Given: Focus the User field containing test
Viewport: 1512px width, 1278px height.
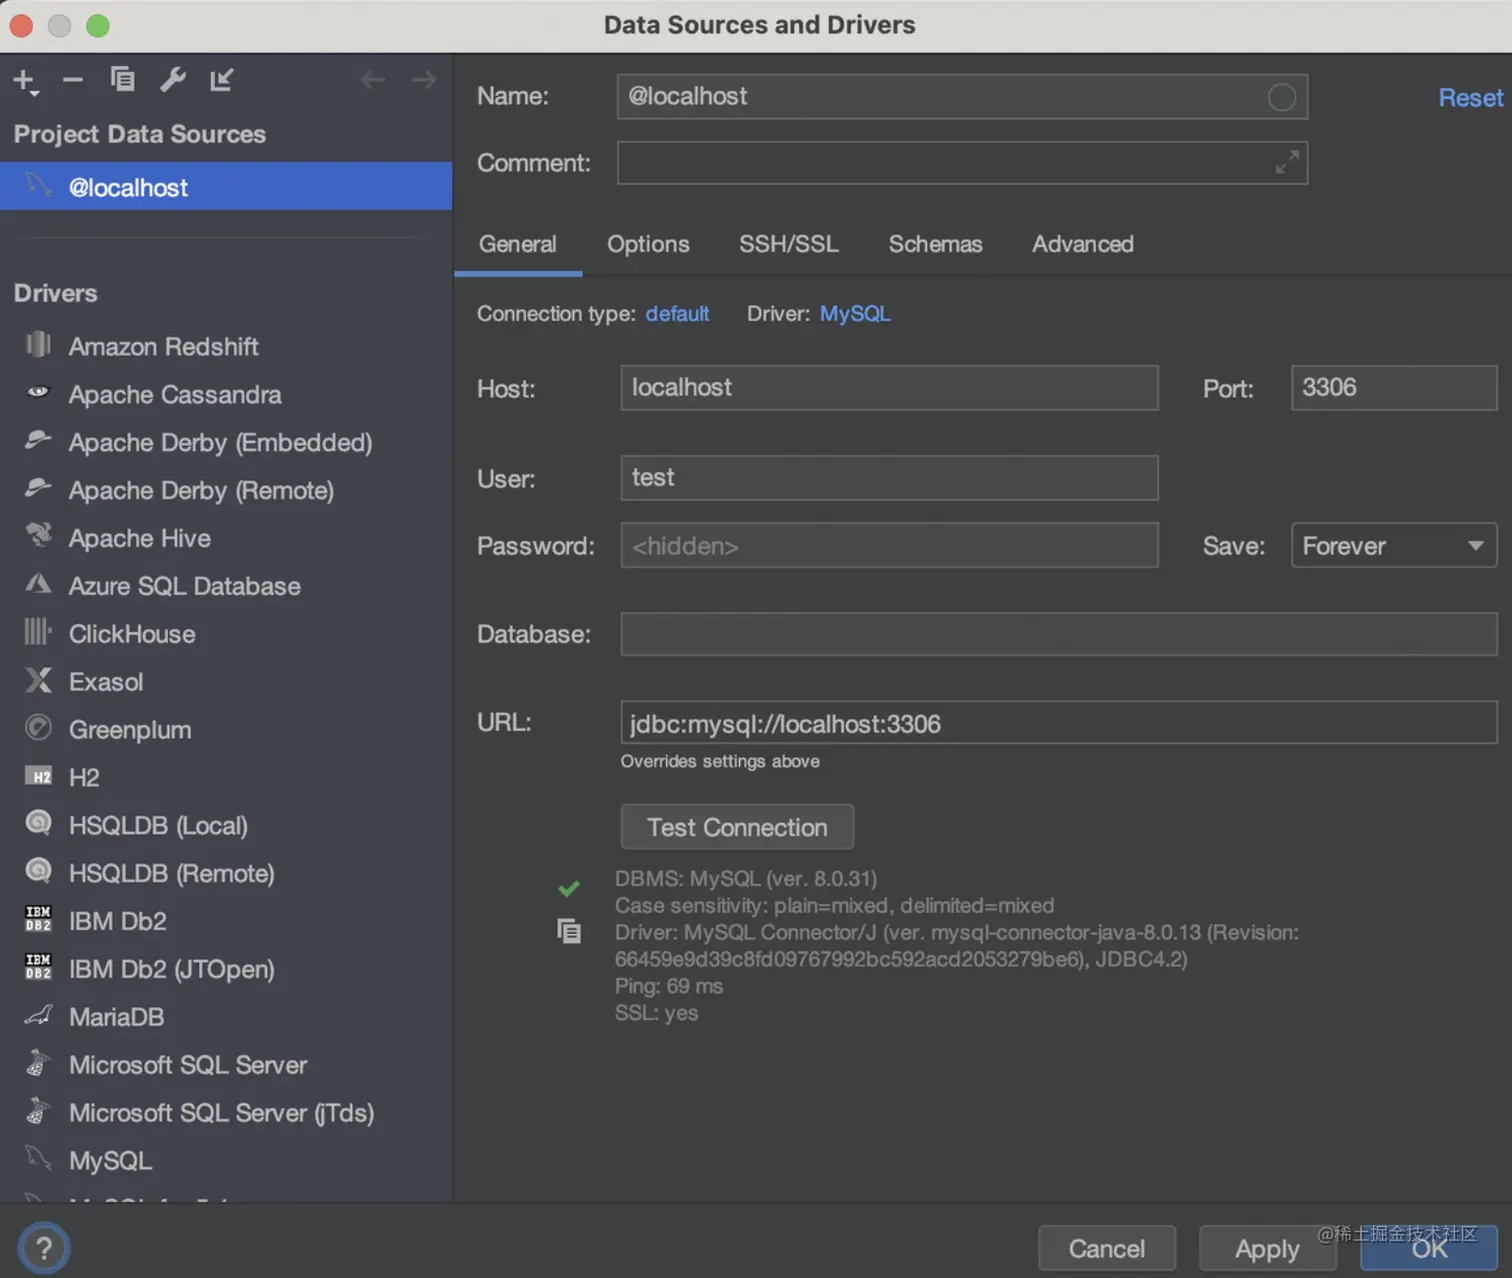Looking at the screenshot, I should [x=889, y=478].
